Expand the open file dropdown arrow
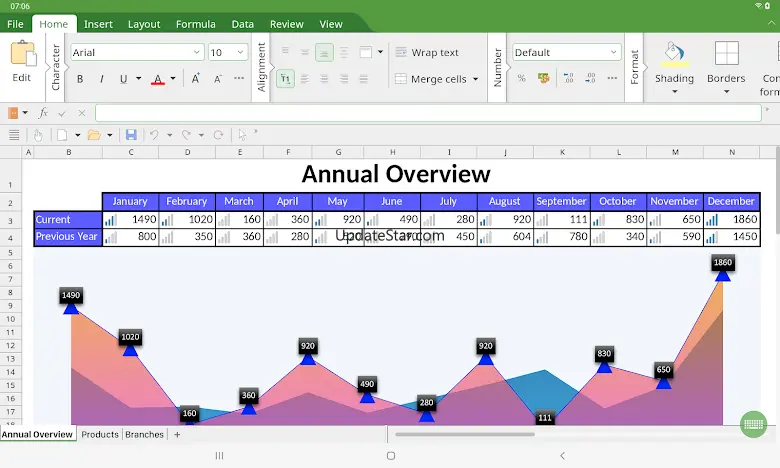 tap(109, 135)
